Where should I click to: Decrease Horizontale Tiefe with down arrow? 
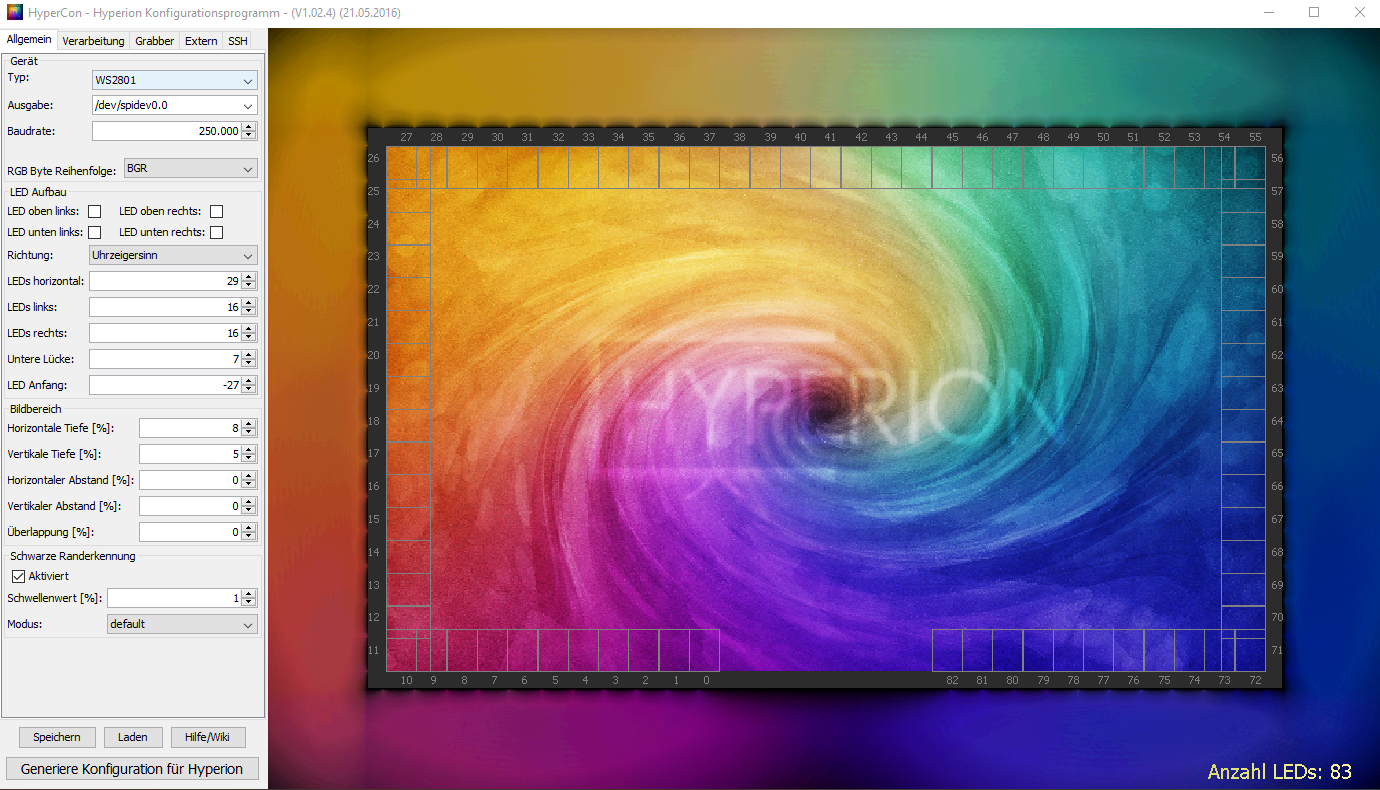click(x=249, y=433)
